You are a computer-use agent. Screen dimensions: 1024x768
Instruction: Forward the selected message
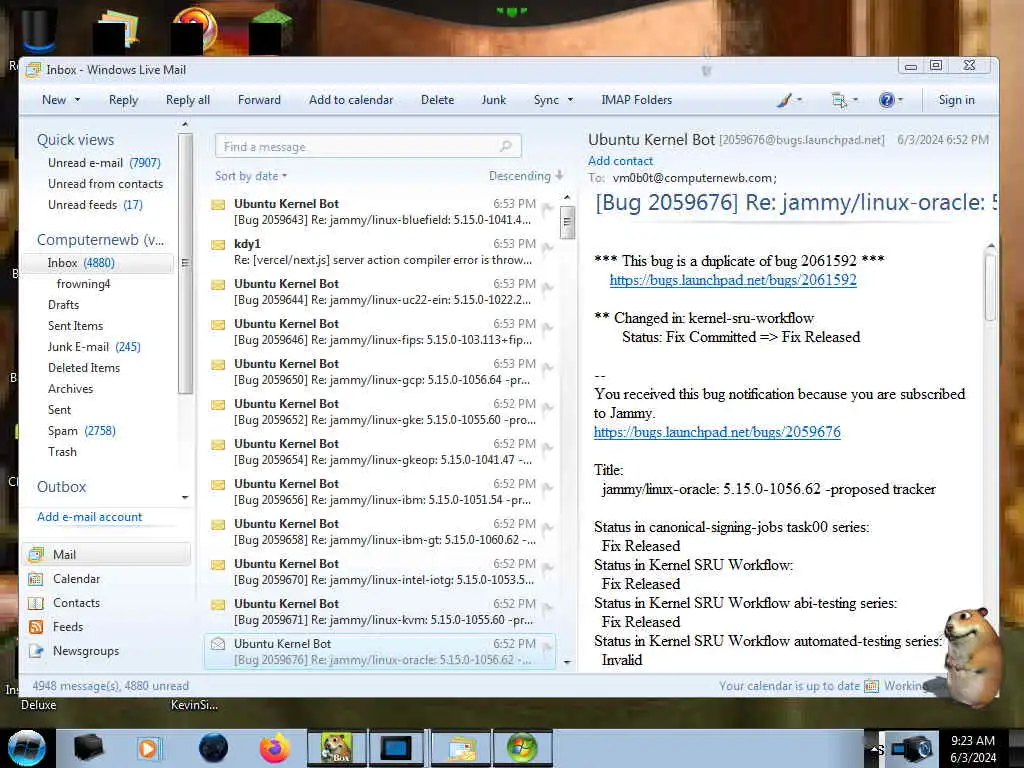[x=259, y=100]
